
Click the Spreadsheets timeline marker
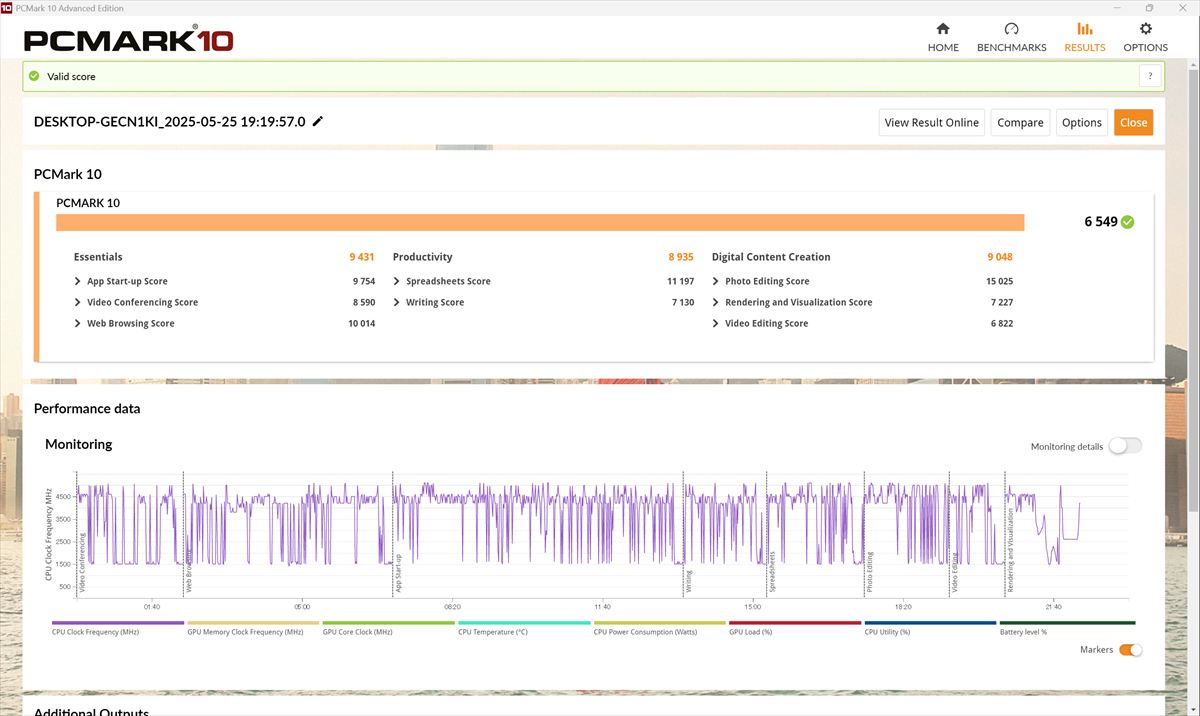tap(772, 572)
